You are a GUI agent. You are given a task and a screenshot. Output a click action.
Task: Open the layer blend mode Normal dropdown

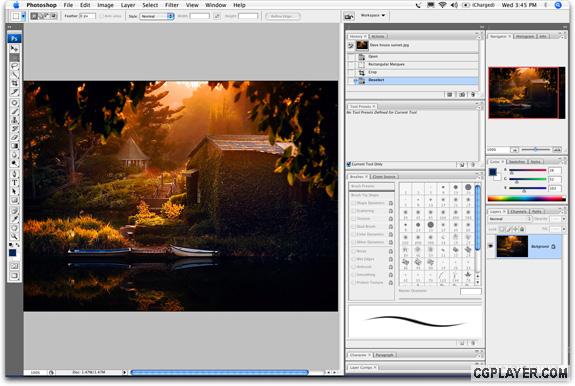[x=510, y=219]
